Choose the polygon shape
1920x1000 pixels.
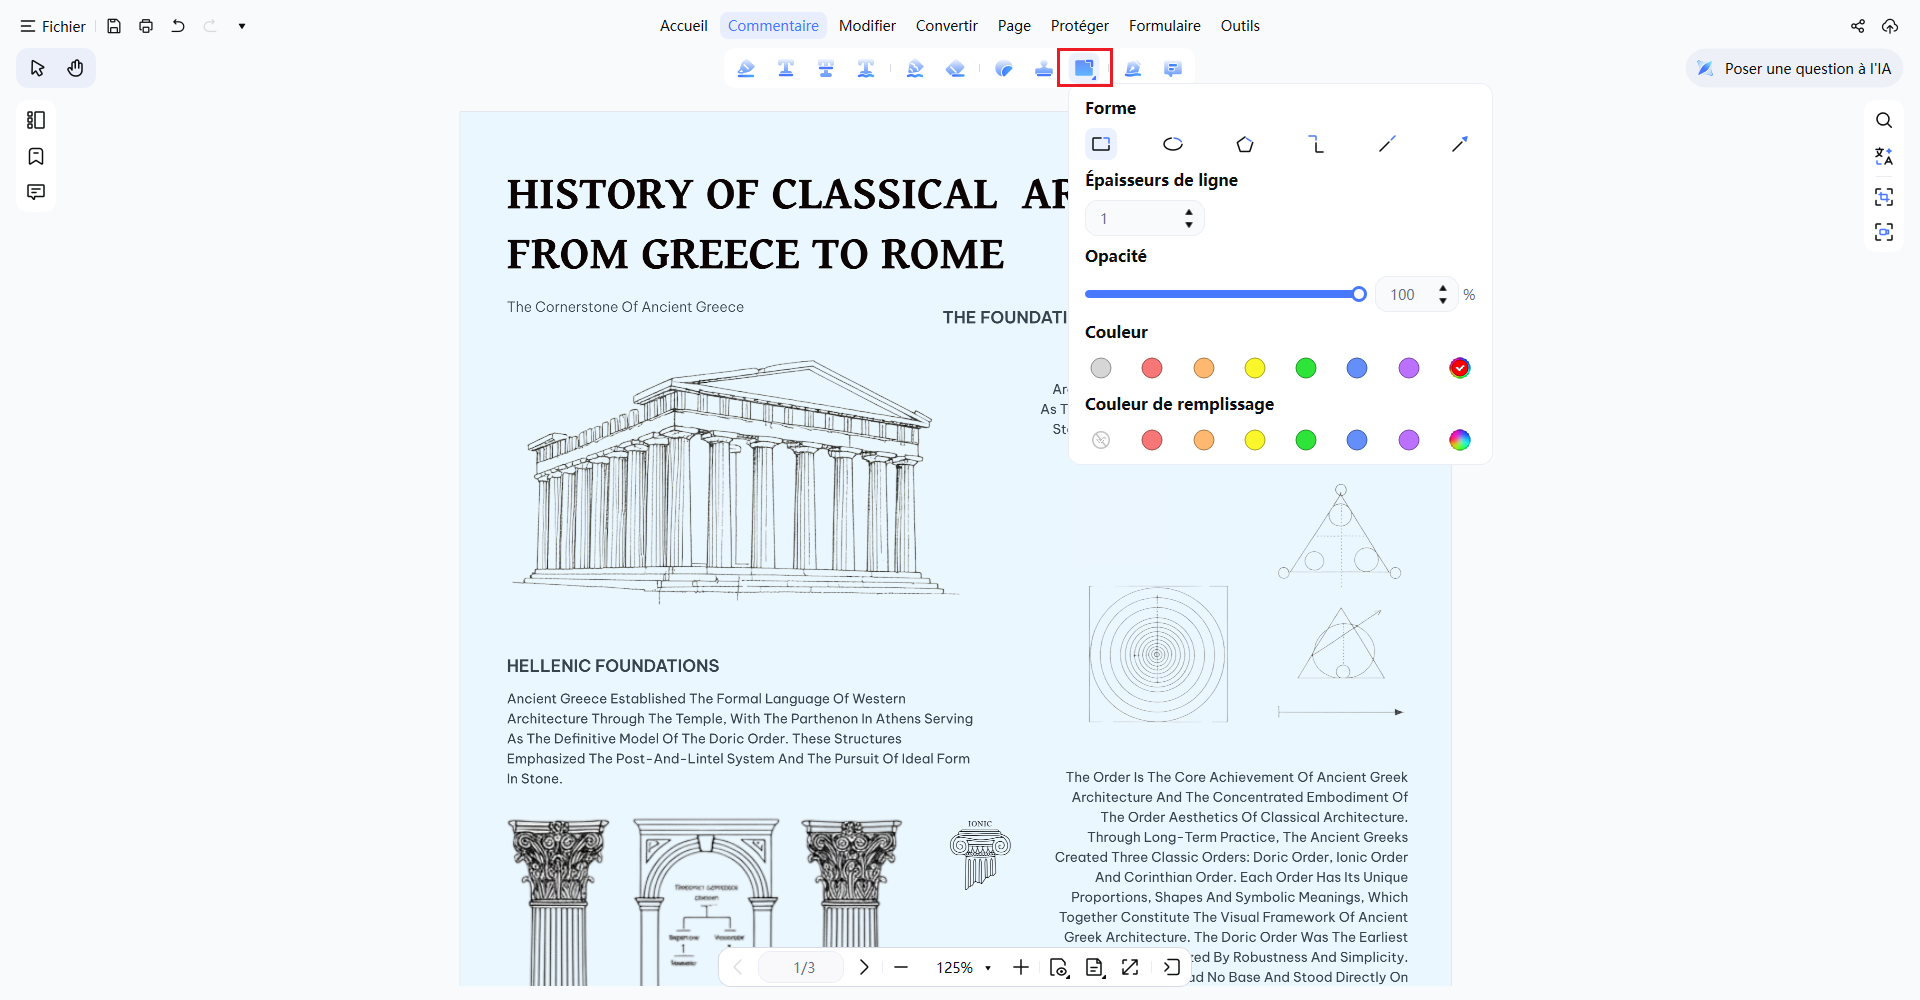tap(1245, 144)
